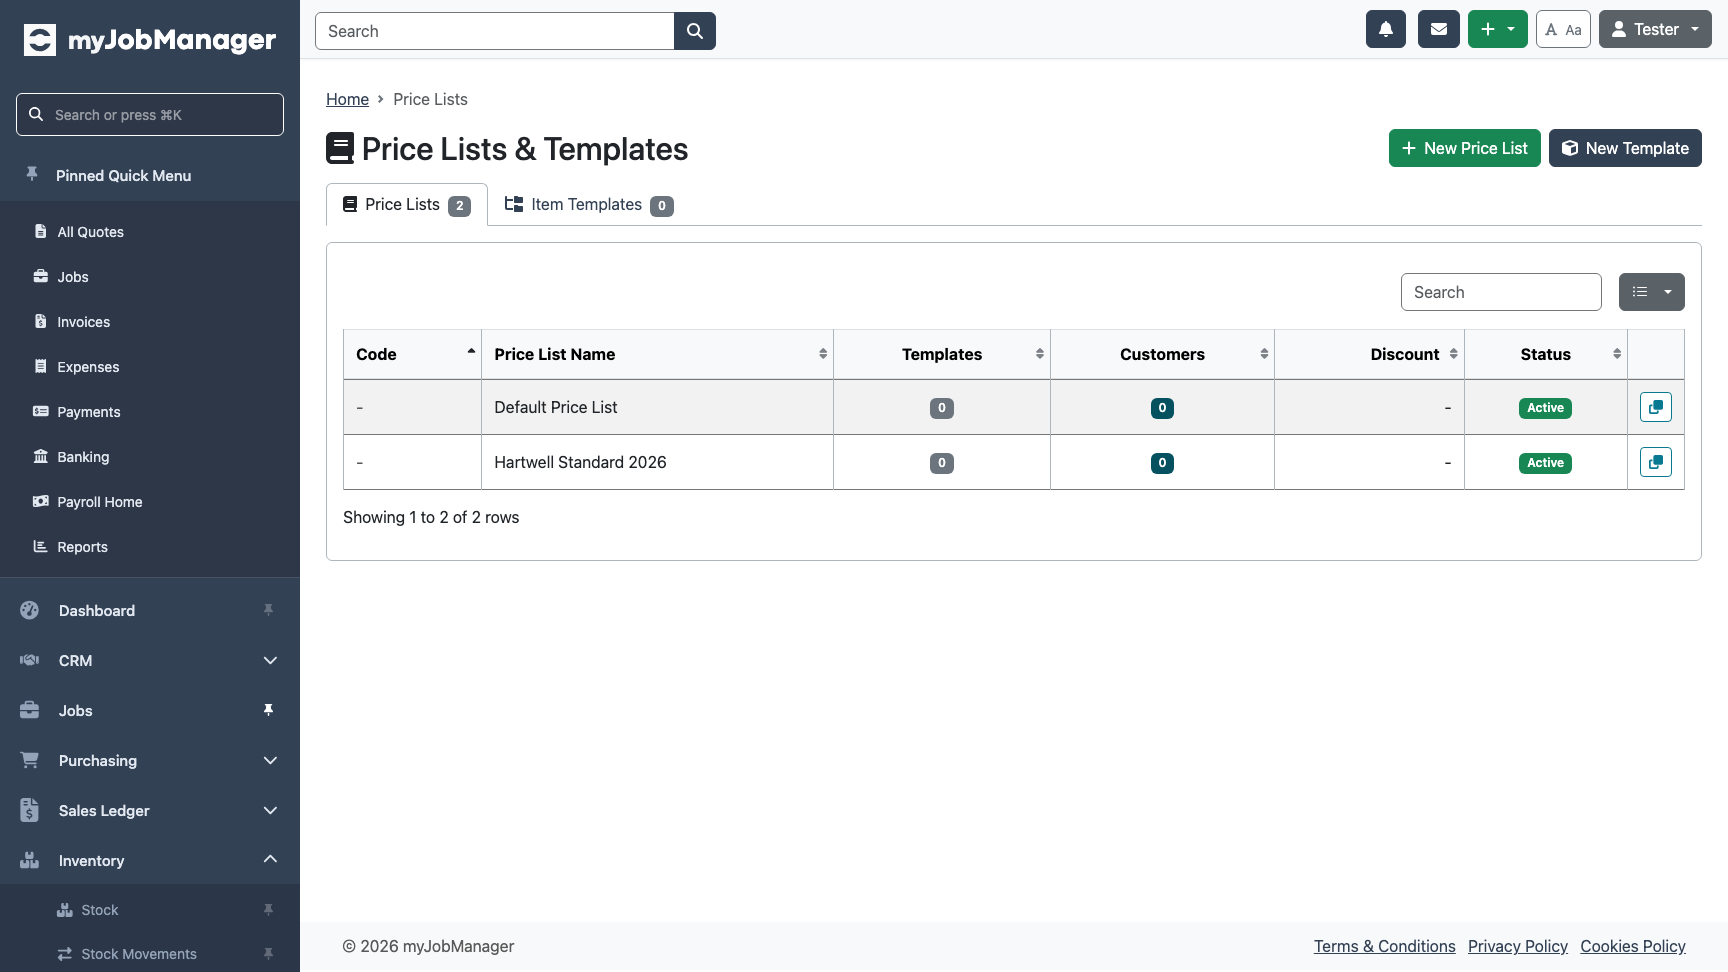Open the Tester user dropdown
This screenshot has width=1728, height=972.
[x=1655, y=29]
